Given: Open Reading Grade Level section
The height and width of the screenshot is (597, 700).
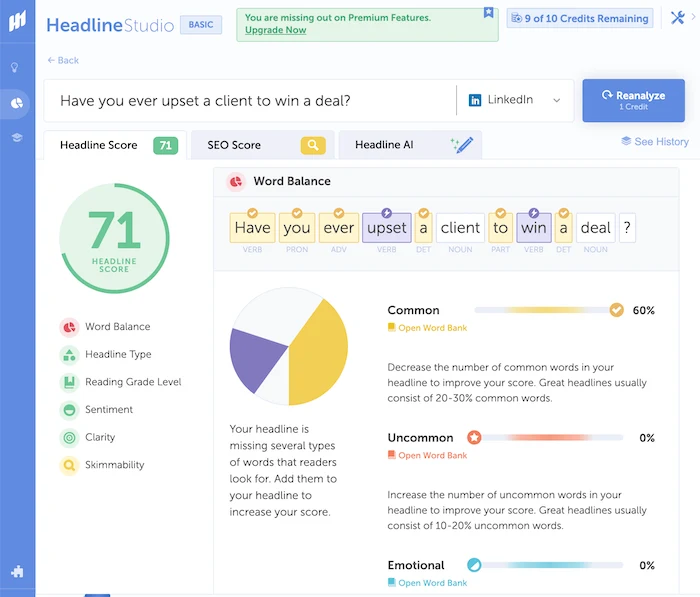Looking at the screenshot, I should [132, 382].
